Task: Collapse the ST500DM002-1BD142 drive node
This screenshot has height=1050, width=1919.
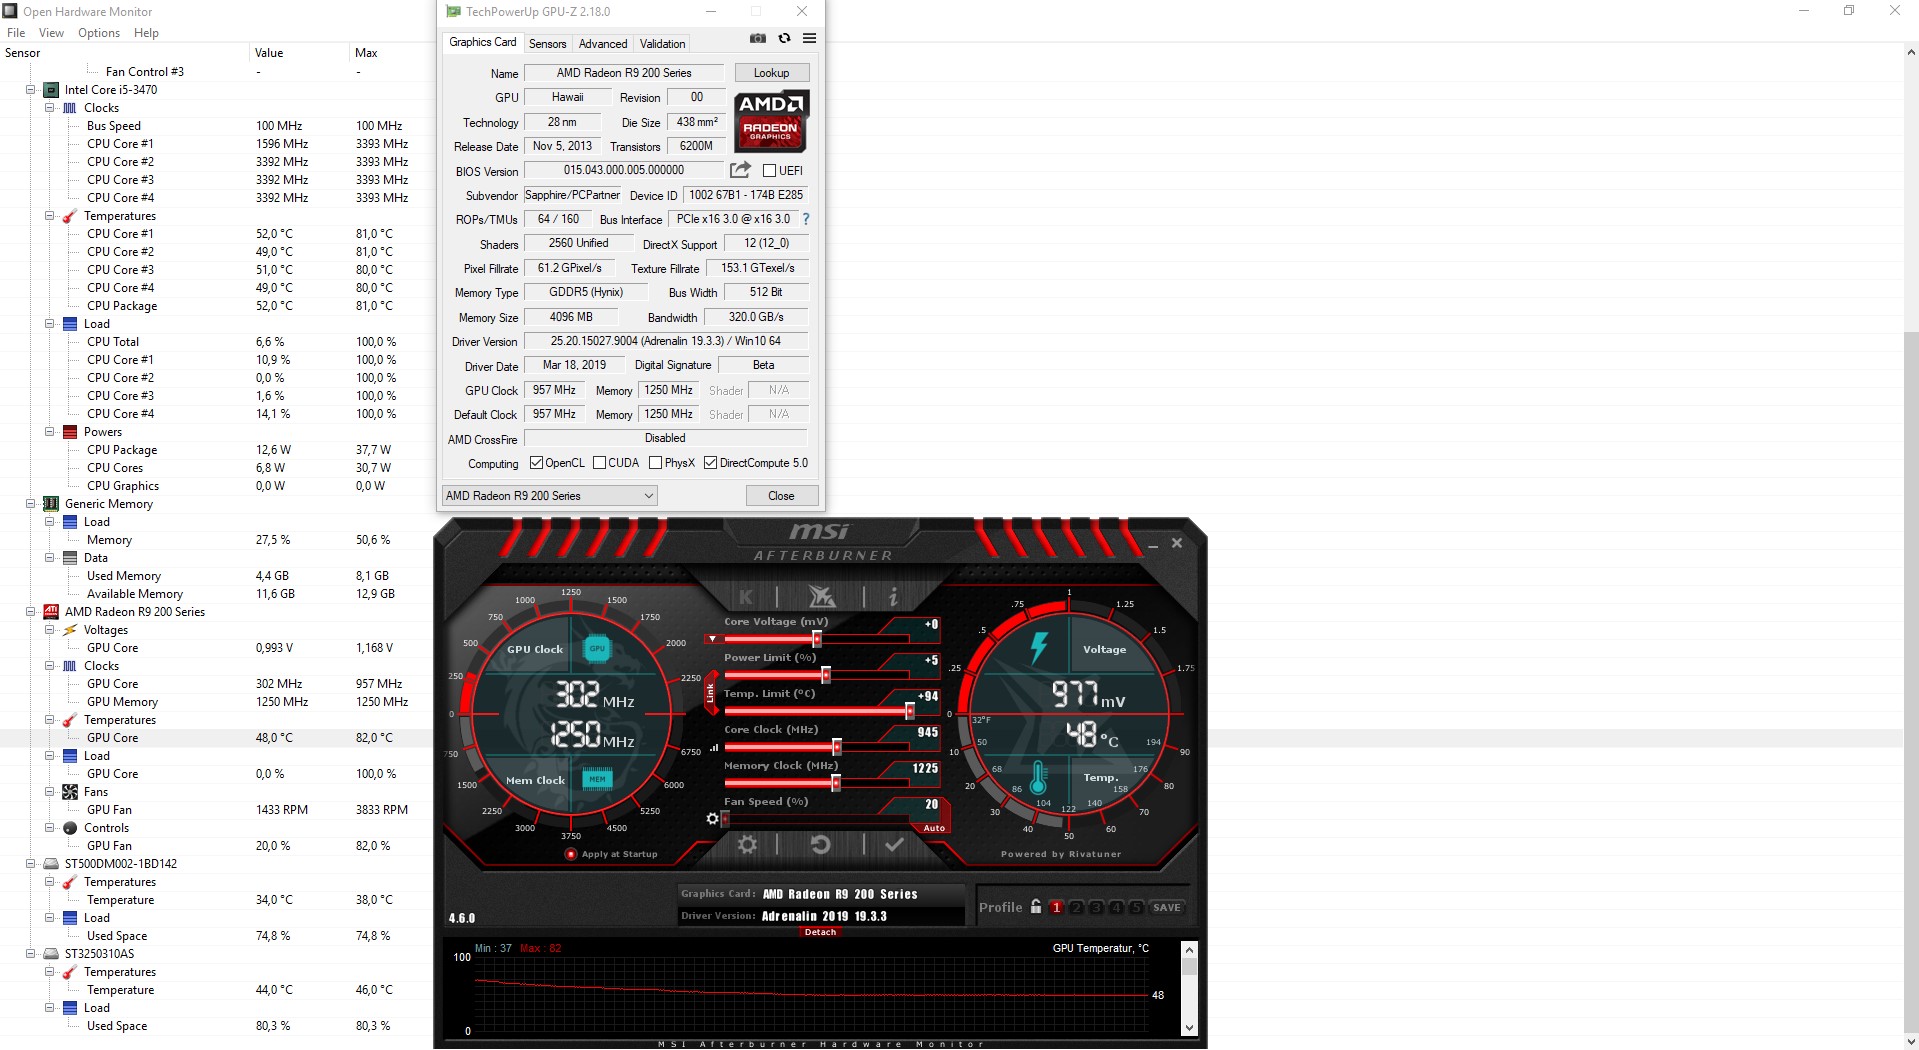Action: pyautogui.click(x=31, y=864)
